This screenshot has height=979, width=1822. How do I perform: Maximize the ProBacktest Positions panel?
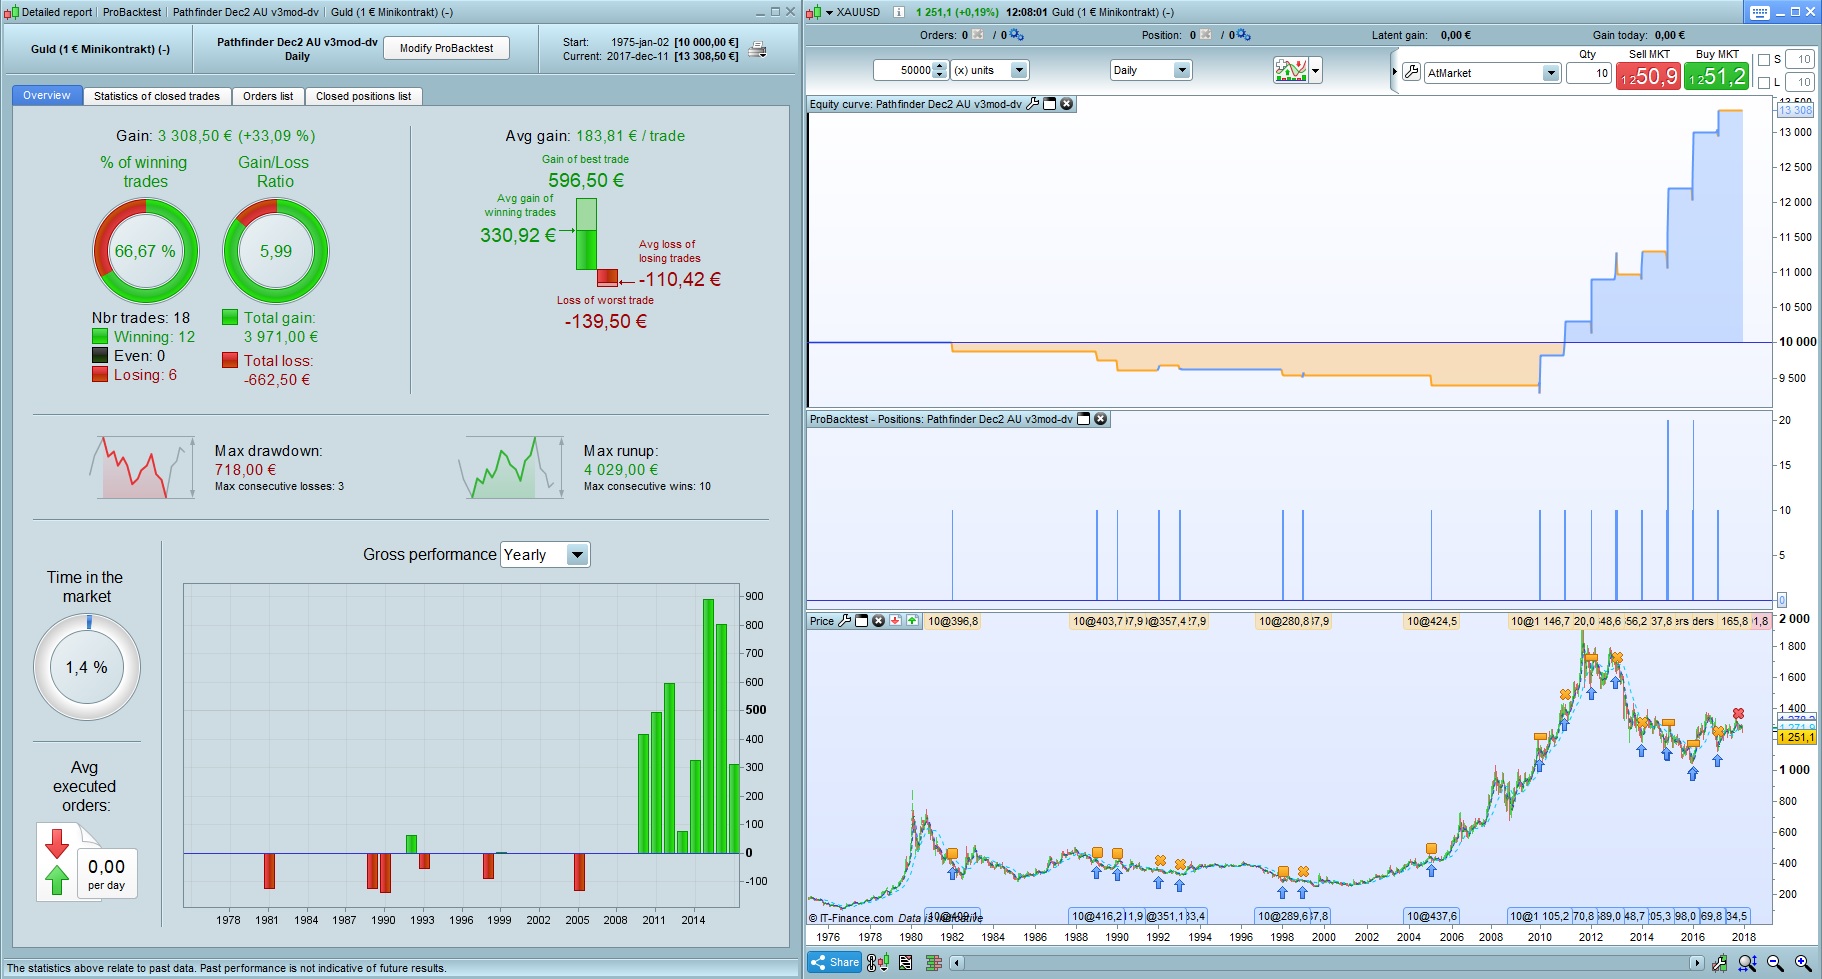tap(1083, 419)
